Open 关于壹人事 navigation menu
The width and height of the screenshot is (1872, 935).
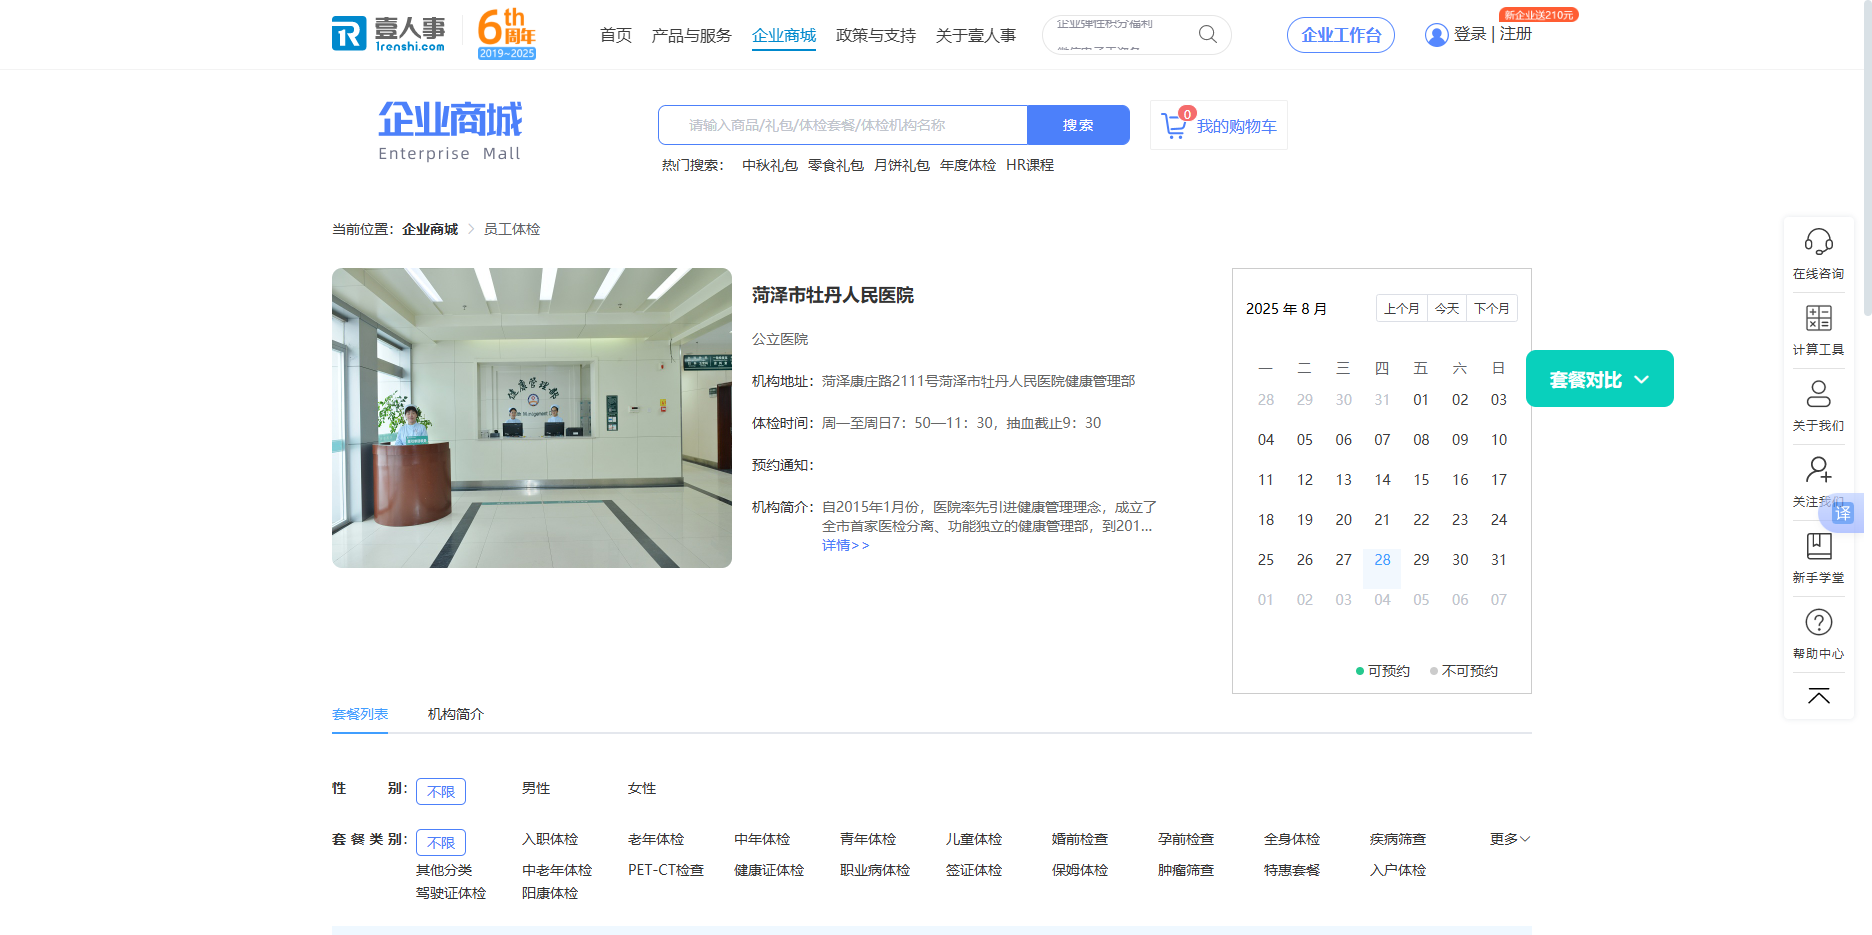[x=976, y=35]
